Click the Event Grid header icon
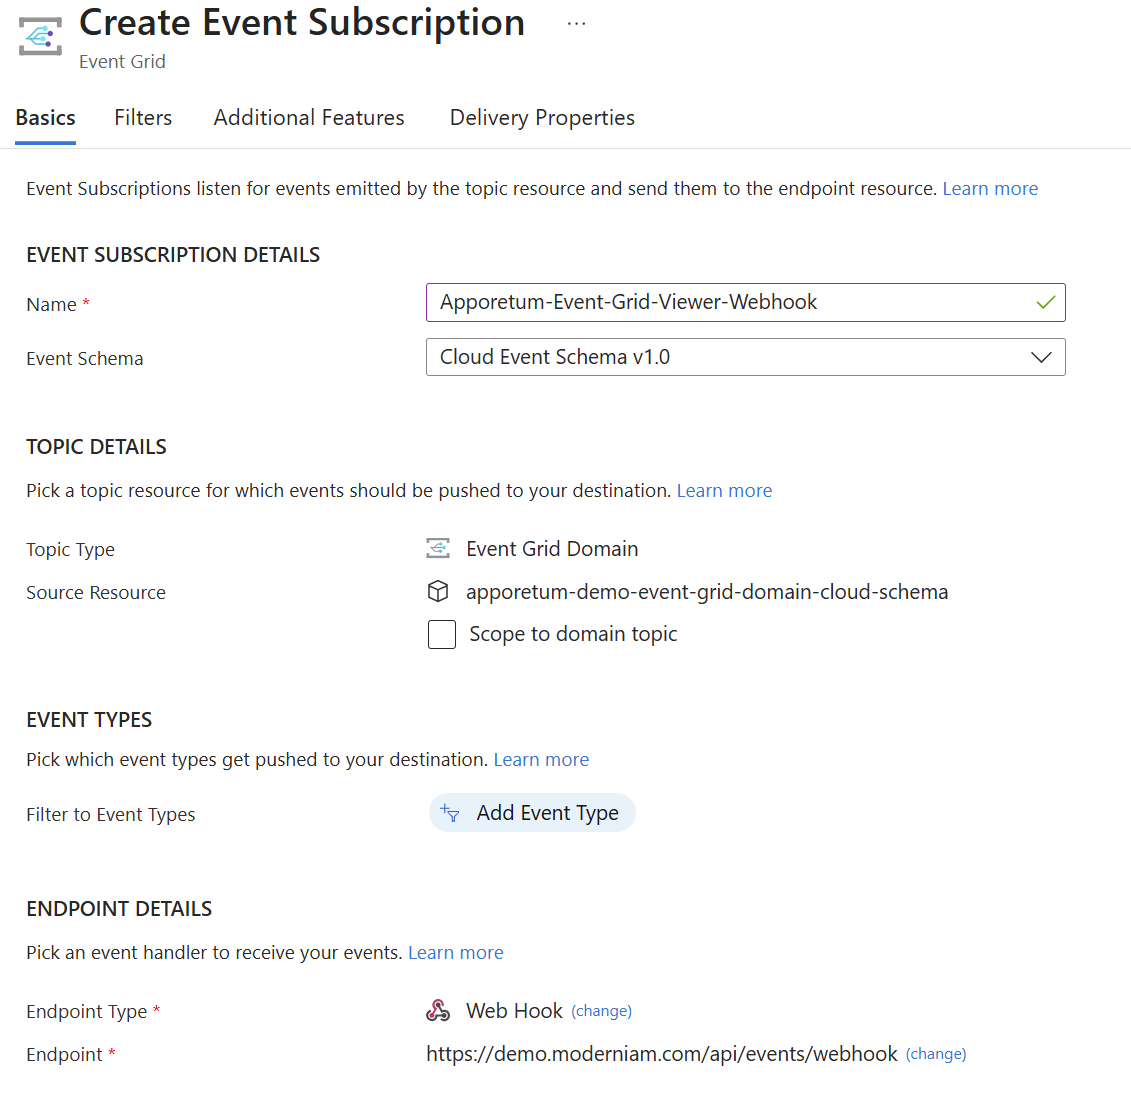This screenshot has width=1131, height=1107. pos(40,35)
